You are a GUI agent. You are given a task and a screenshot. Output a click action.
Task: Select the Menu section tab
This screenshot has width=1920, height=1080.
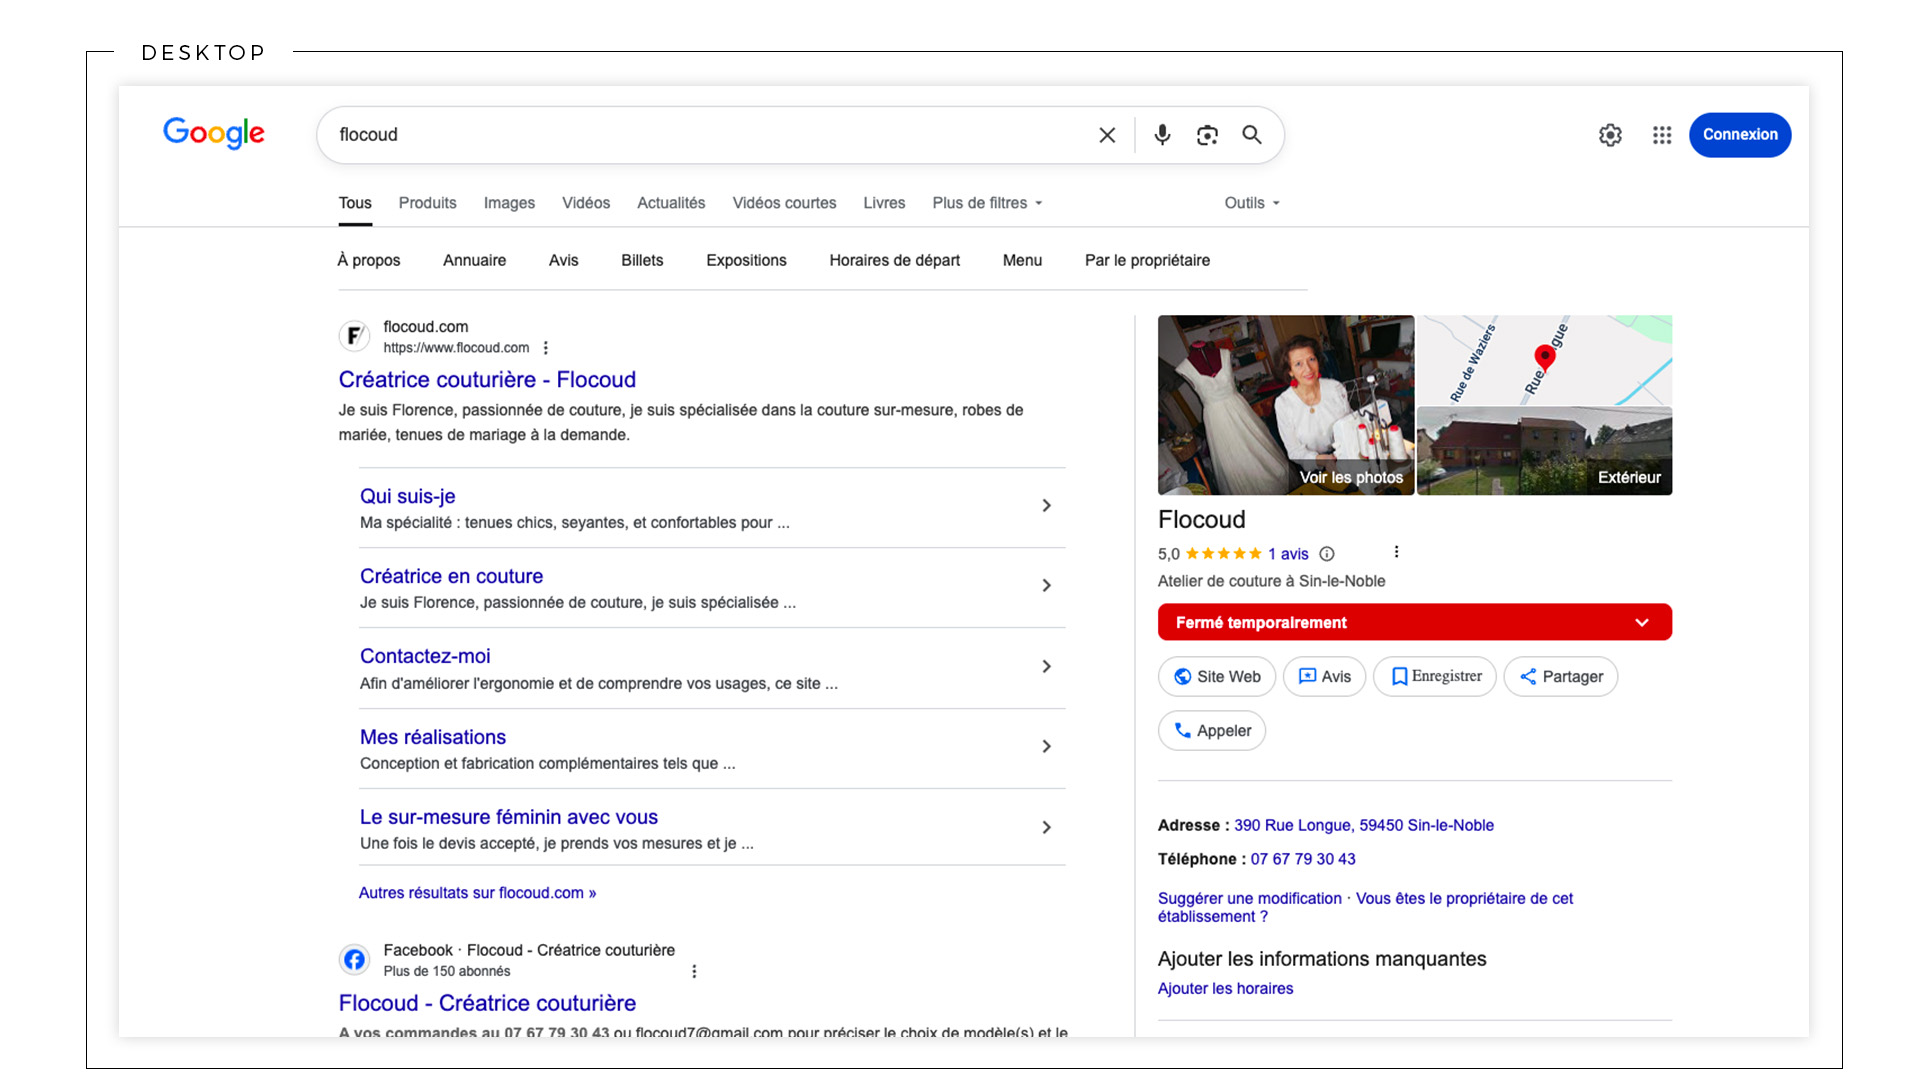1023,260
